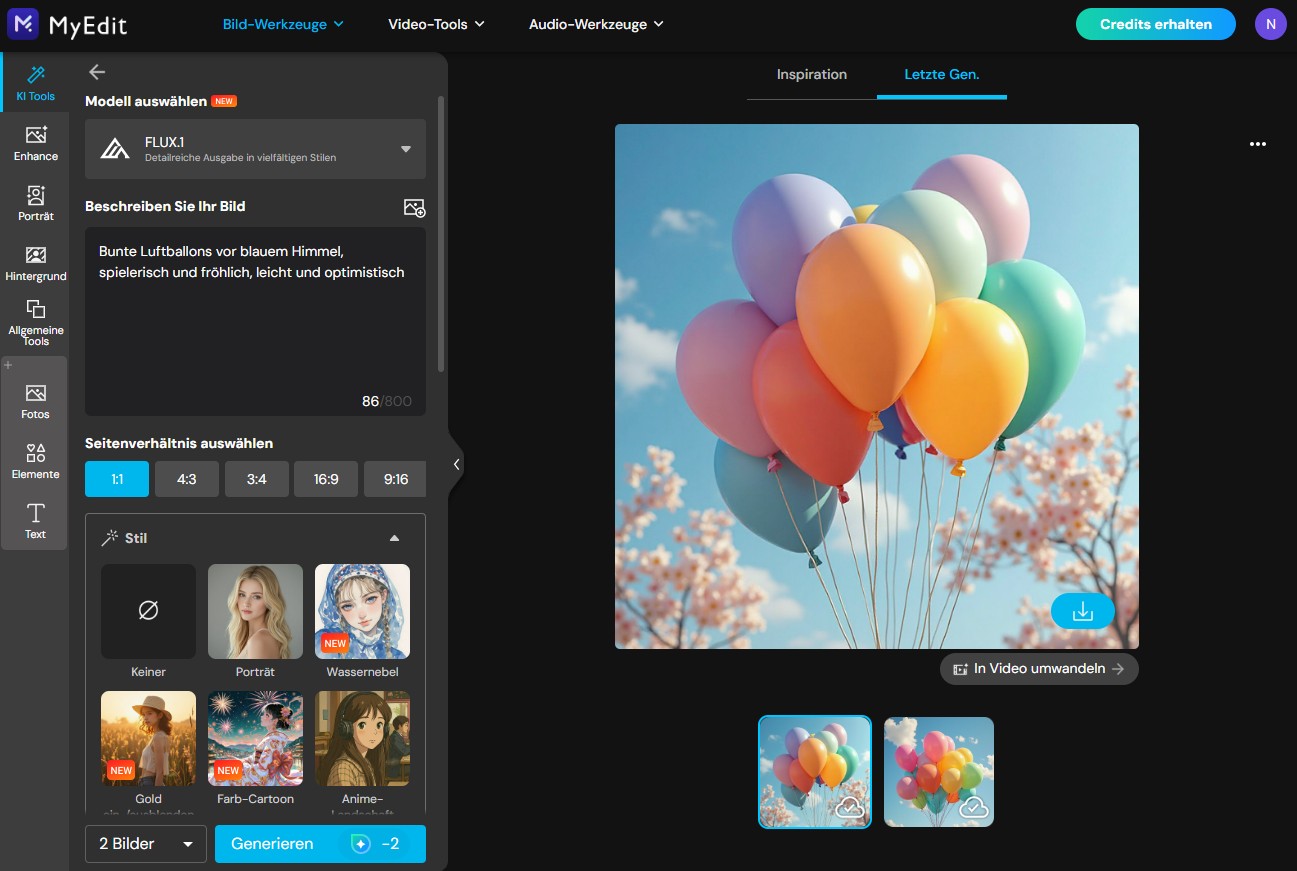This screenshot has height=871, width=1297.
Task: Open Allgemeine Tools in the sidebar
Action: click(x=35, y=322)
